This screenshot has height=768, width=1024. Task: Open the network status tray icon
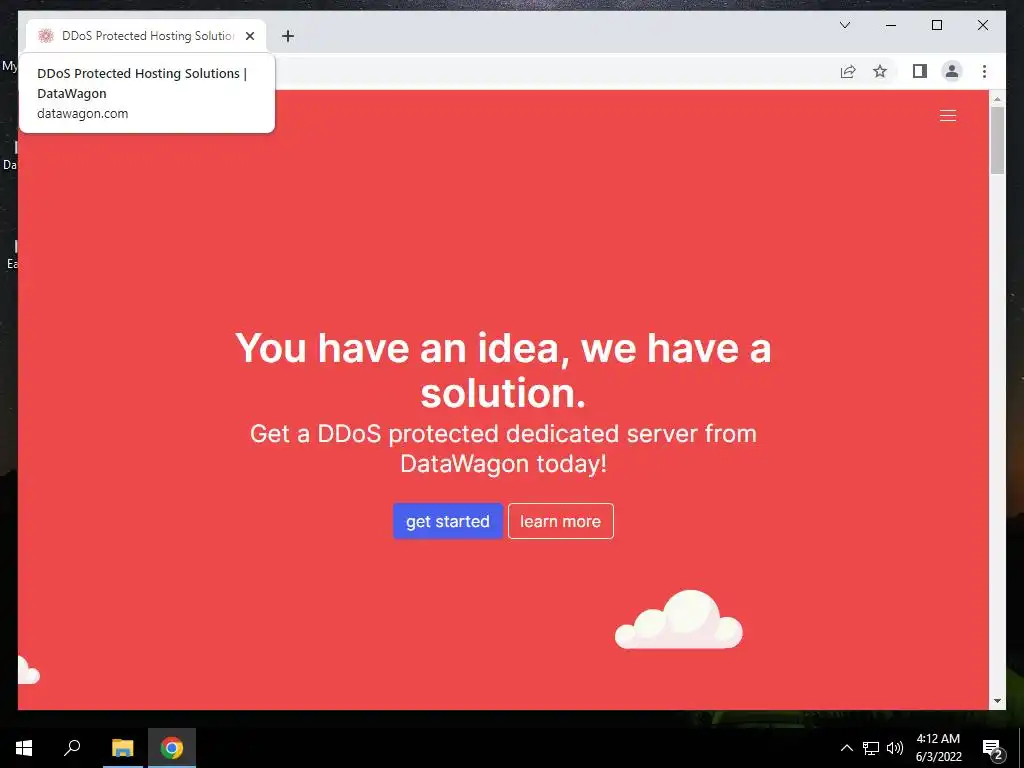pos(871,748)
